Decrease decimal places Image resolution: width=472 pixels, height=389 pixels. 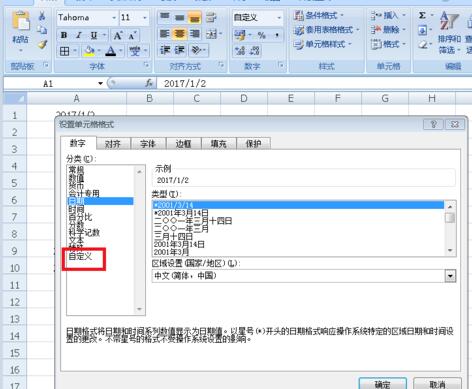point(255,51)
